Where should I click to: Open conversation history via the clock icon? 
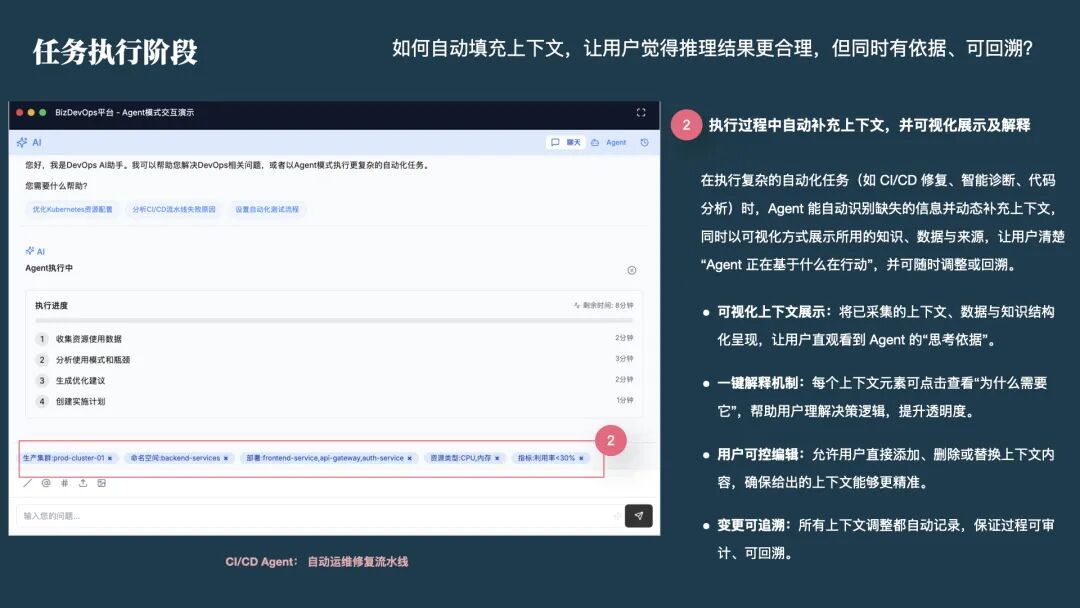645,142
